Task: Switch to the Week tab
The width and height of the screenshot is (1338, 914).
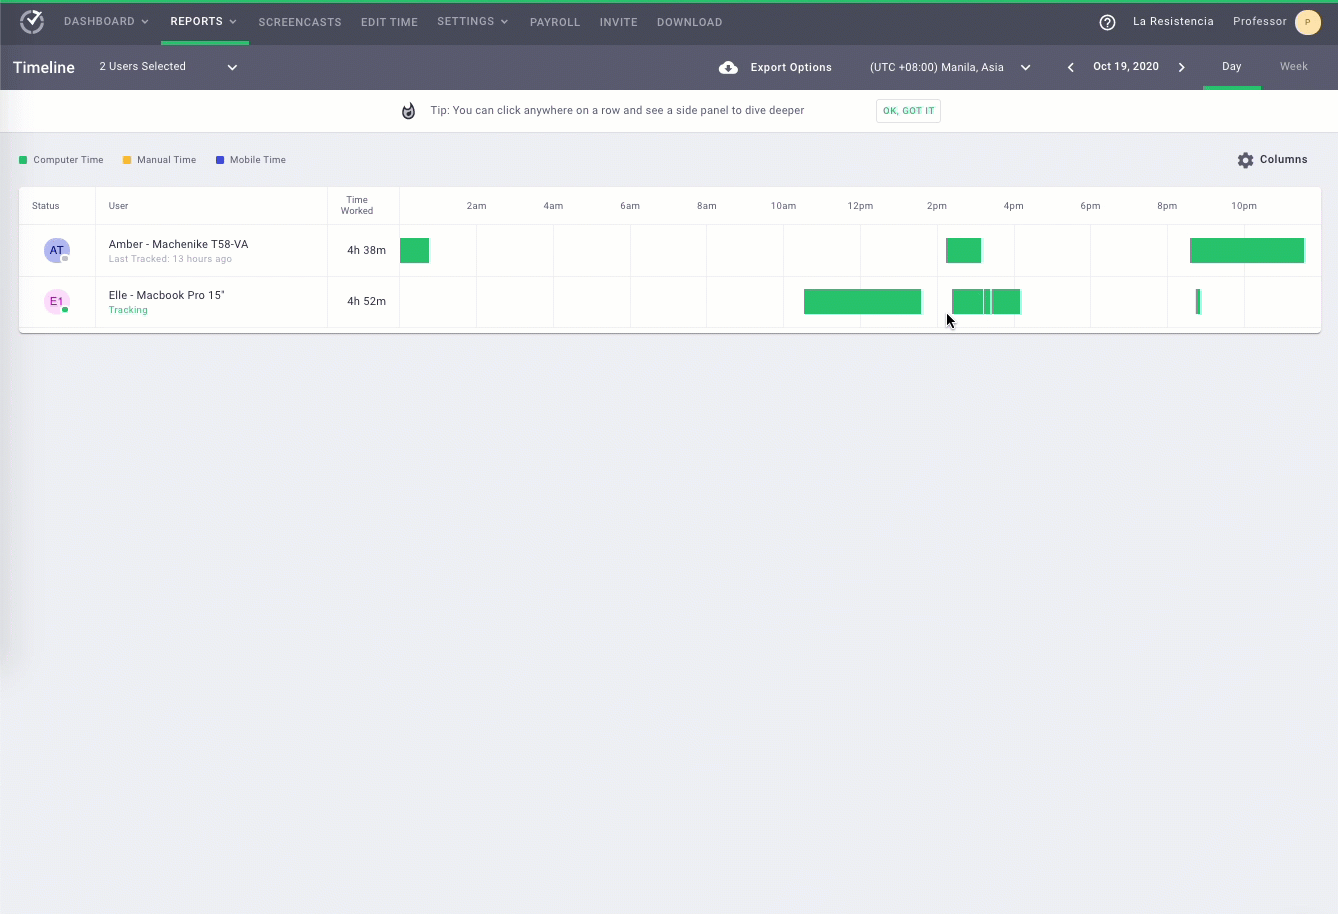Action: (1294, 67)
